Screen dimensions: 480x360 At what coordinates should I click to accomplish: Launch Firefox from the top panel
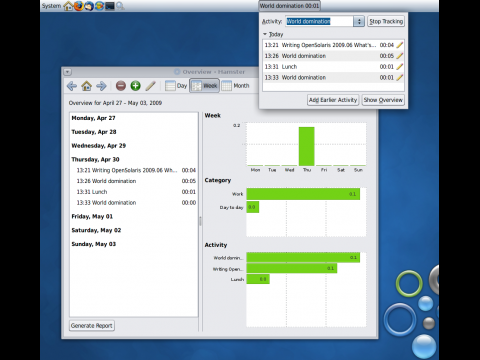[x=79, y=6]
